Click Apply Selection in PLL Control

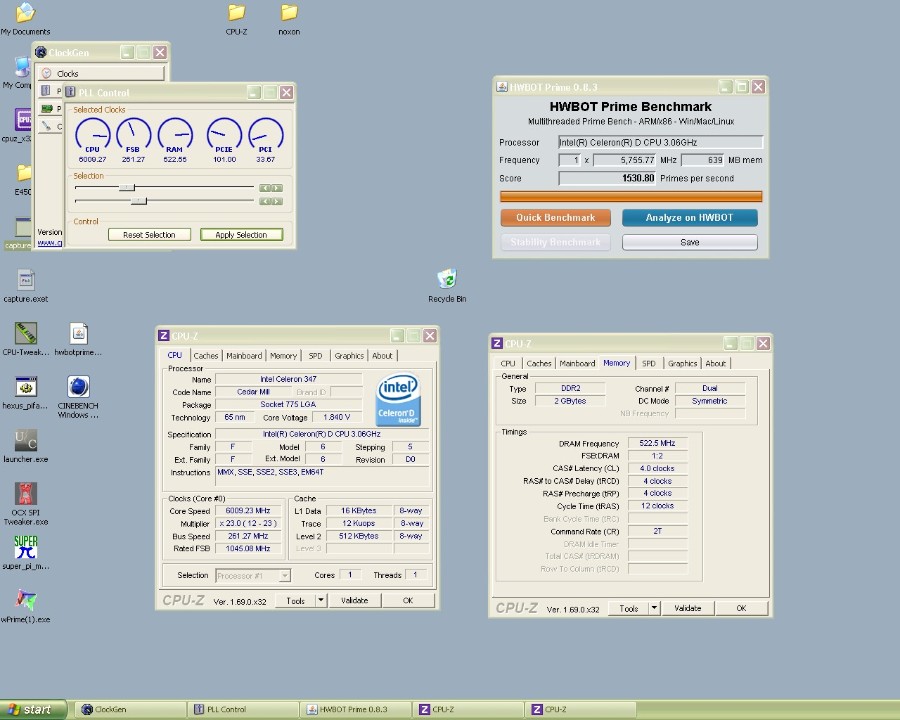pos(241,235)
